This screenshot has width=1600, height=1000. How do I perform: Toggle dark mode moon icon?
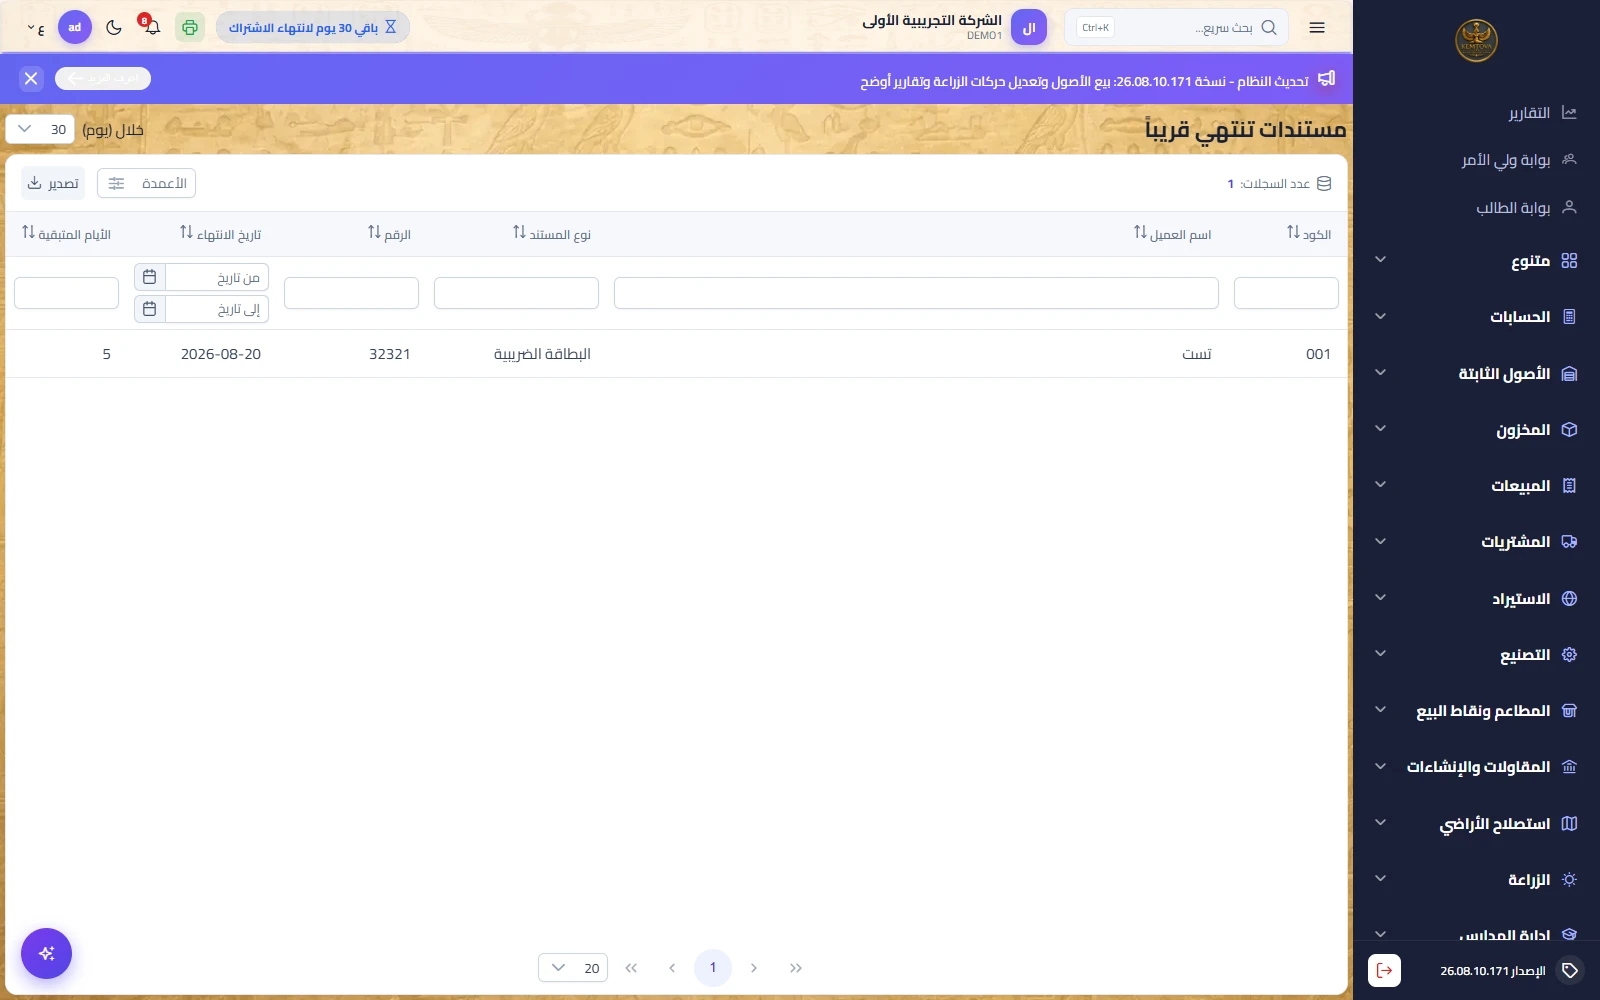pyautogui.click(x=114, y=28)
